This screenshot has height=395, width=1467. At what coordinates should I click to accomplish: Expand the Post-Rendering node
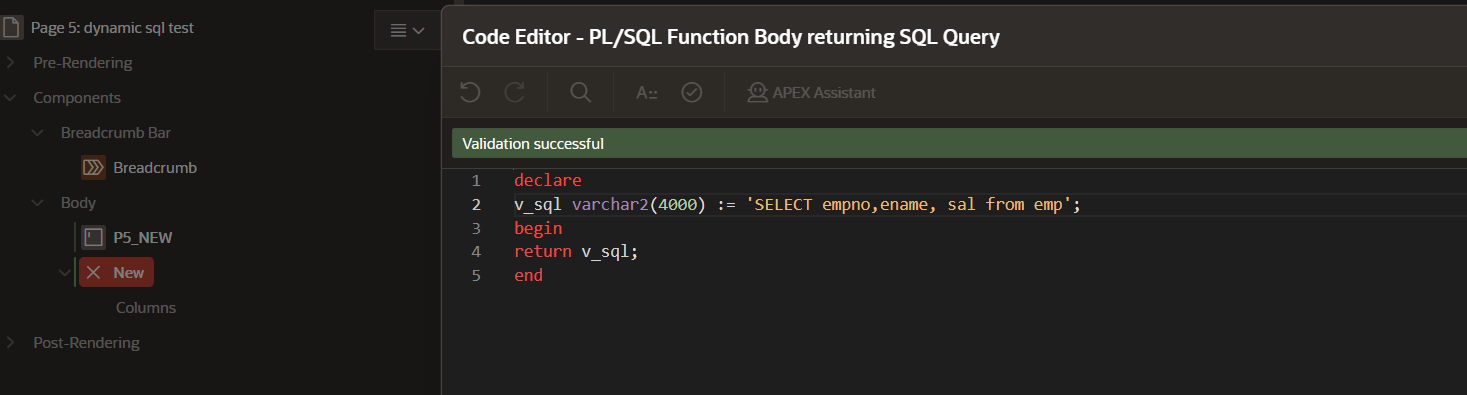tap(10, 342)
